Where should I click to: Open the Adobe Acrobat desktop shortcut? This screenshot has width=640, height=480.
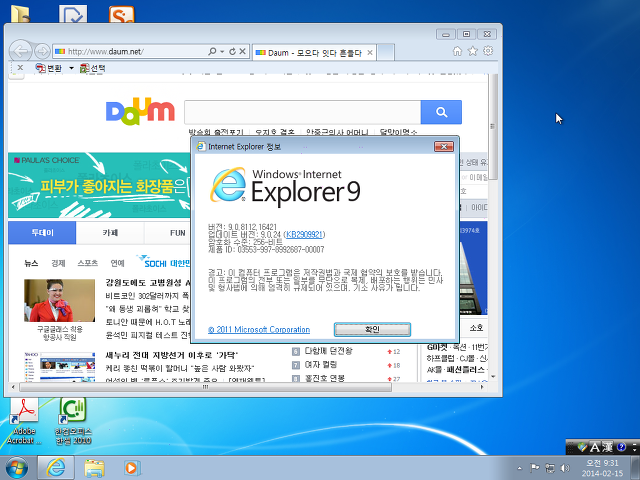coord(24,421)
